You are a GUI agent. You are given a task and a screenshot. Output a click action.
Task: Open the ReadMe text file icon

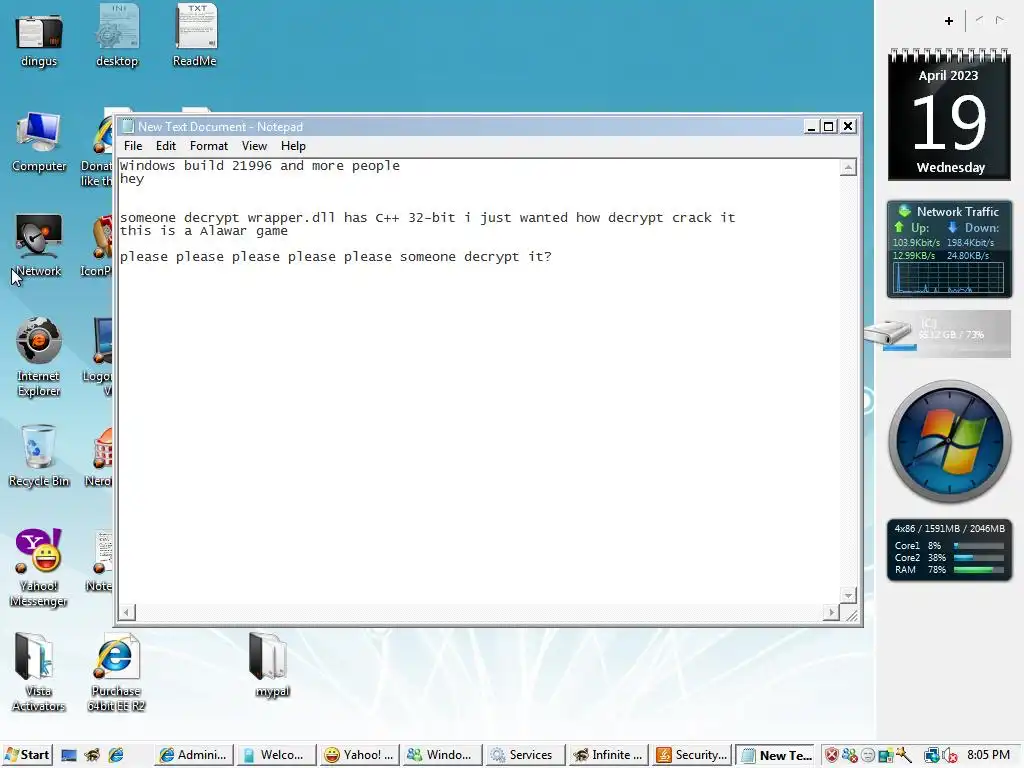195,36
